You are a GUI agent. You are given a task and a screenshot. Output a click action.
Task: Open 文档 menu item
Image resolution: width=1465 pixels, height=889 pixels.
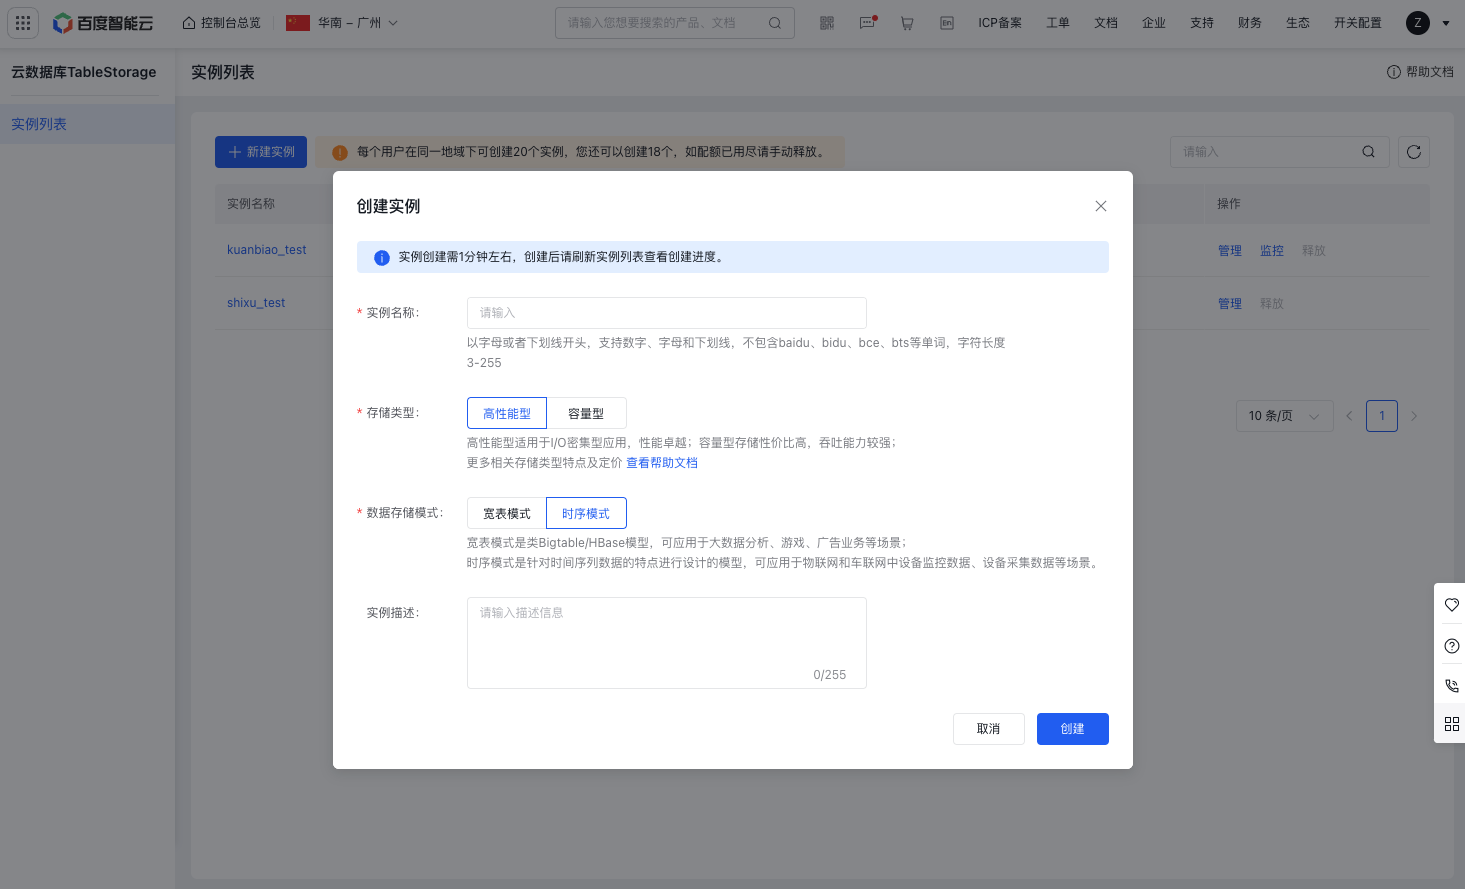pyautogui.click(x=1106, y=22)
